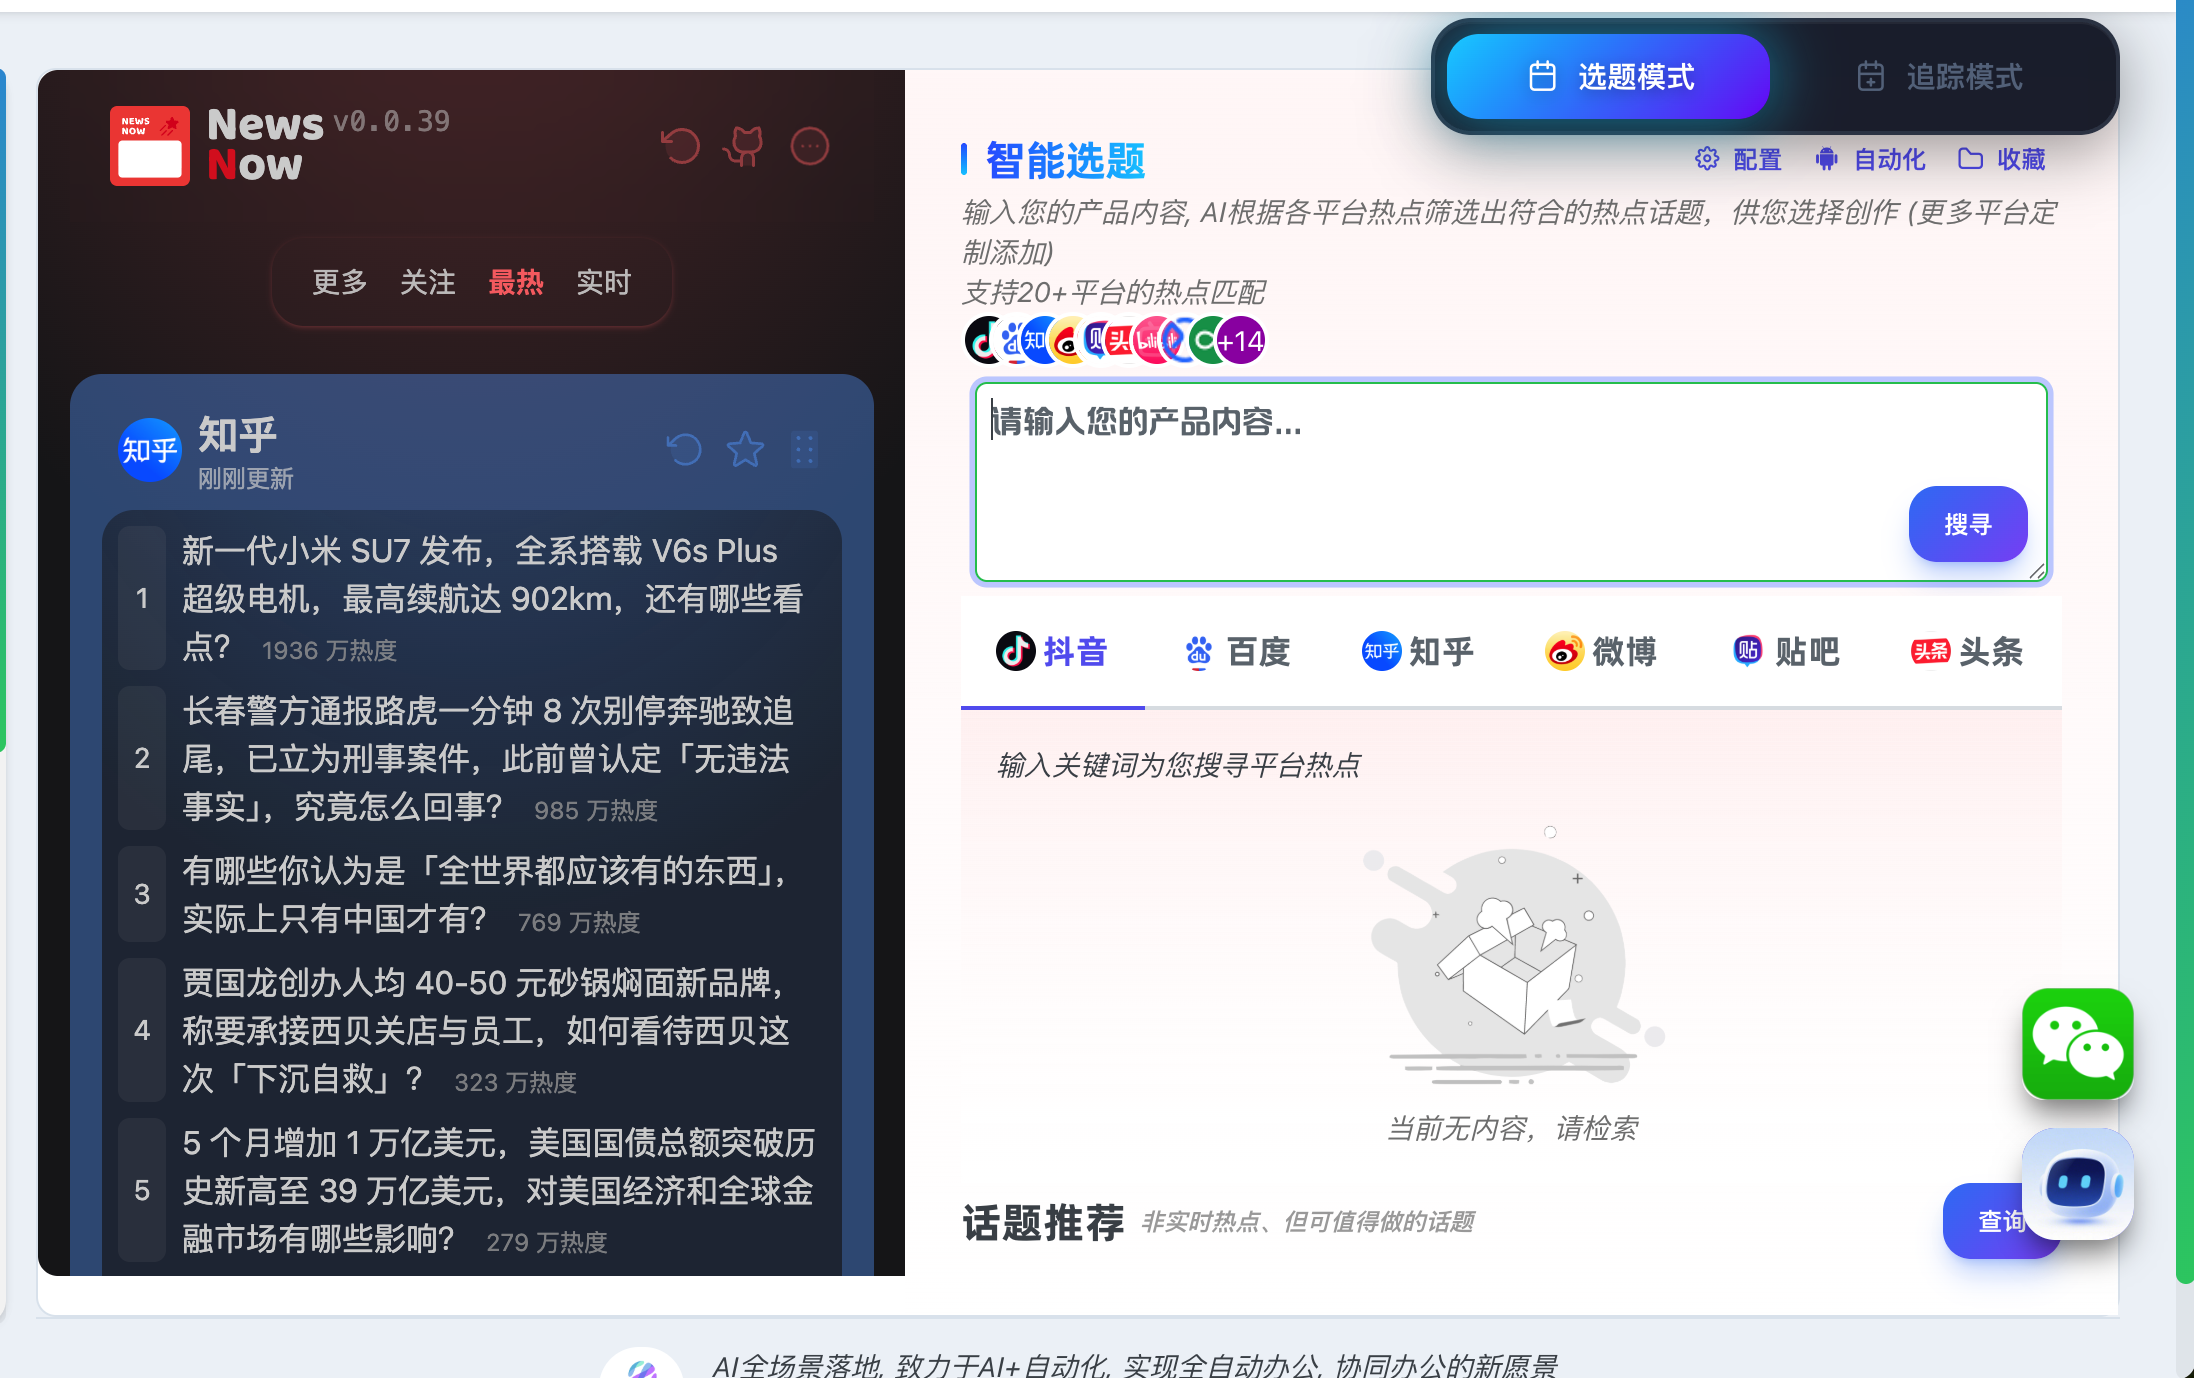Image resolution: width=2194 pixels, height=1378 pixels.
Task: Switch to the 百度 platform tab
Action: (x=1237, y=652)
